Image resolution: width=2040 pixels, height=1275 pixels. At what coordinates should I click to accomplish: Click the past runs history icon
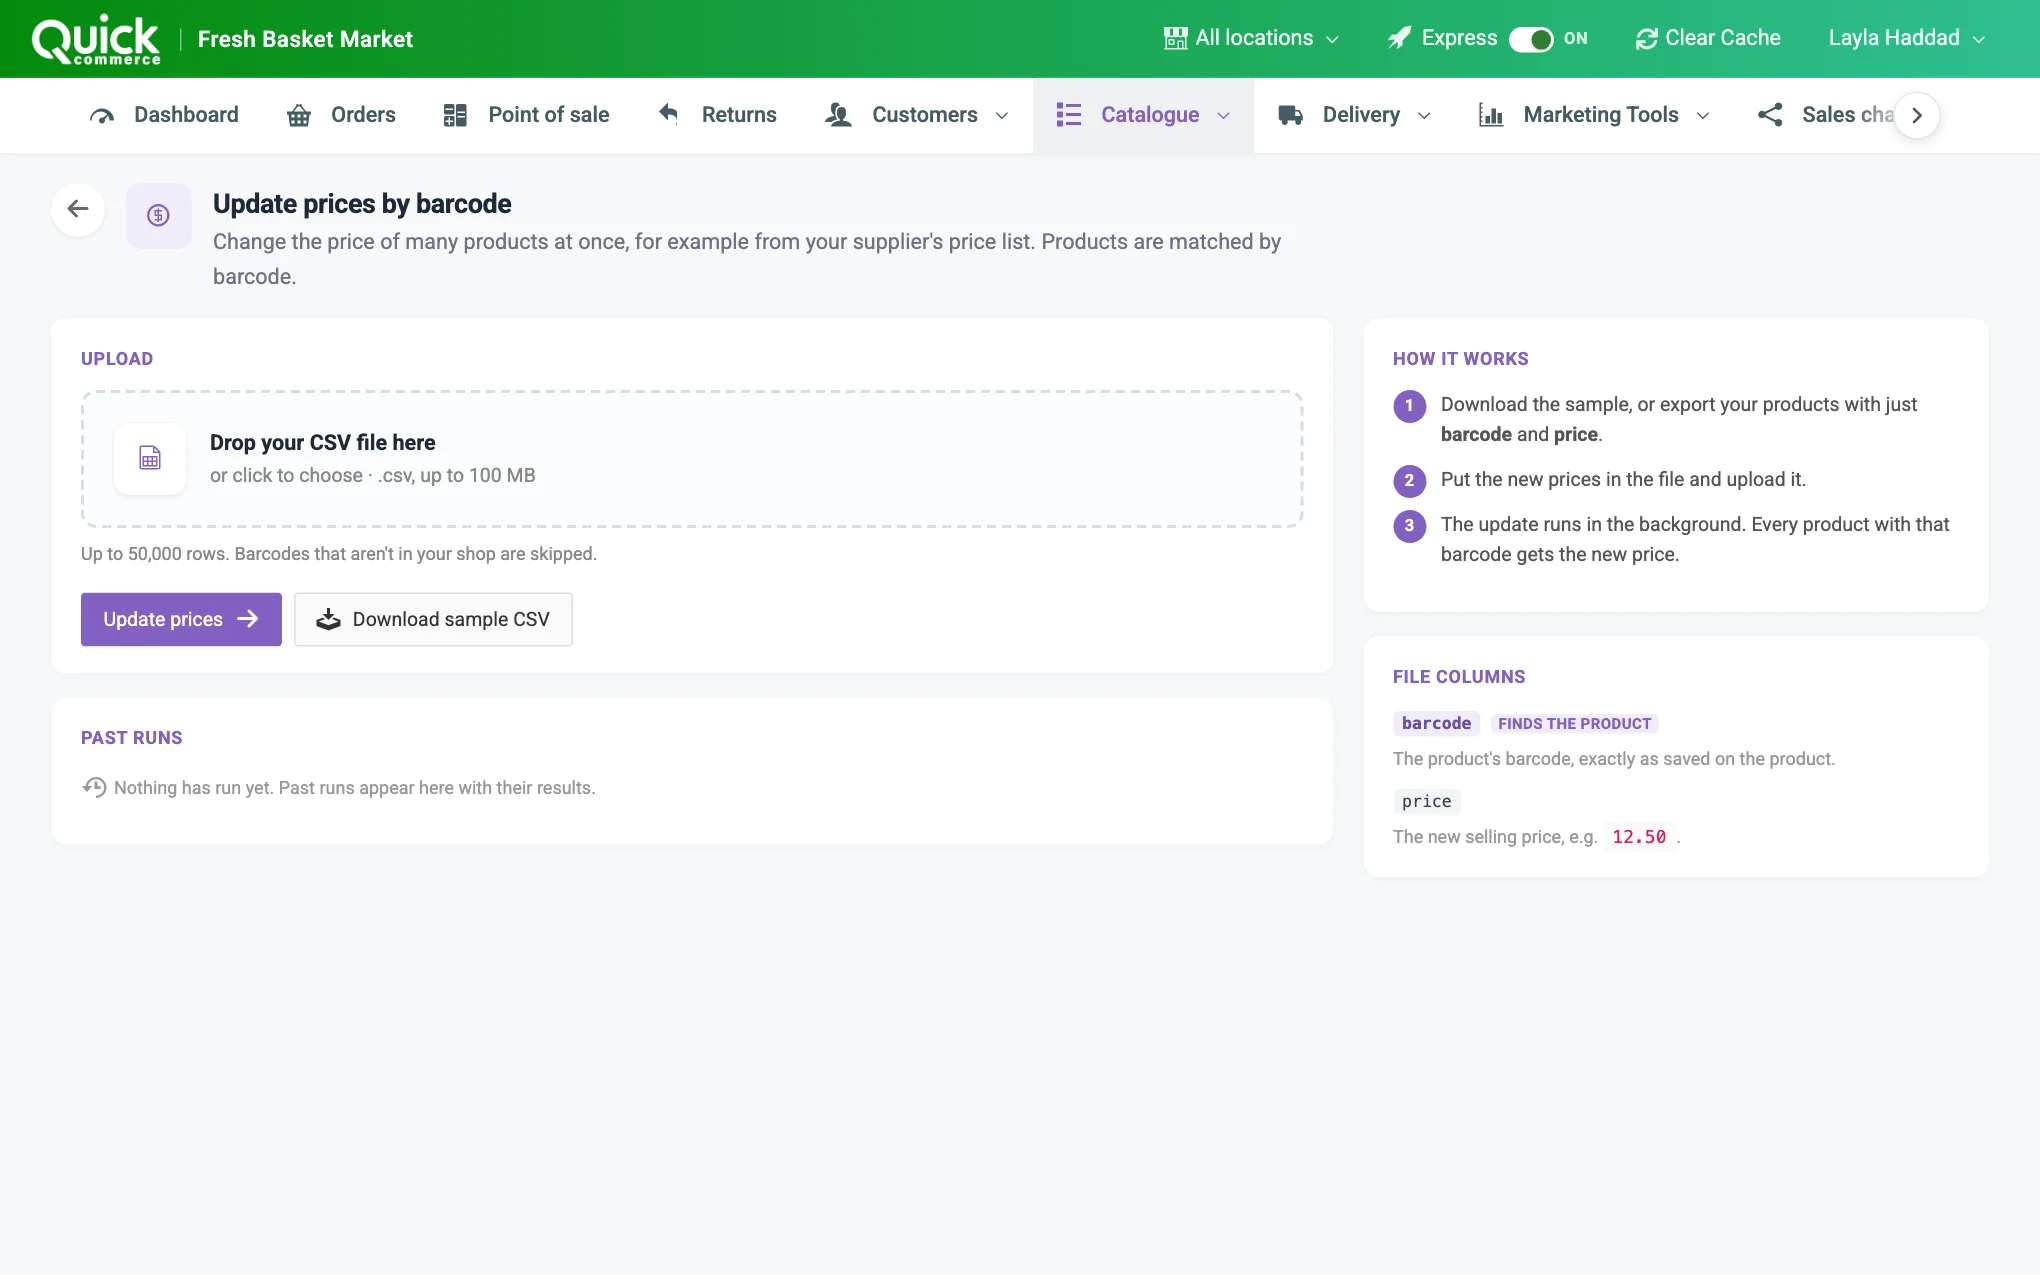click(x=94, y=787)
